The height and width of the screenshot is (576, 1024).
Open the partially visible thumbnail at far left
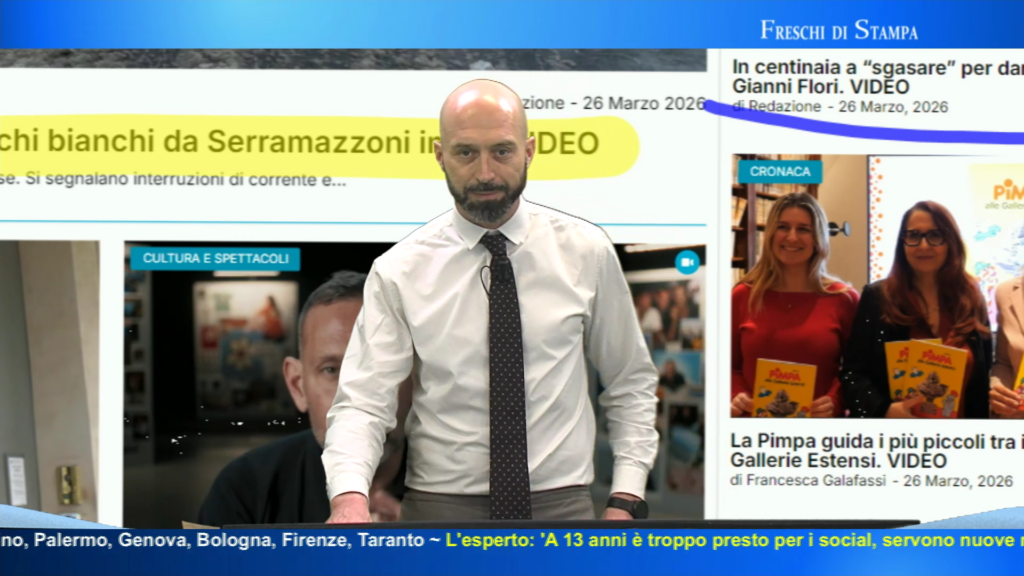point(48,380)
